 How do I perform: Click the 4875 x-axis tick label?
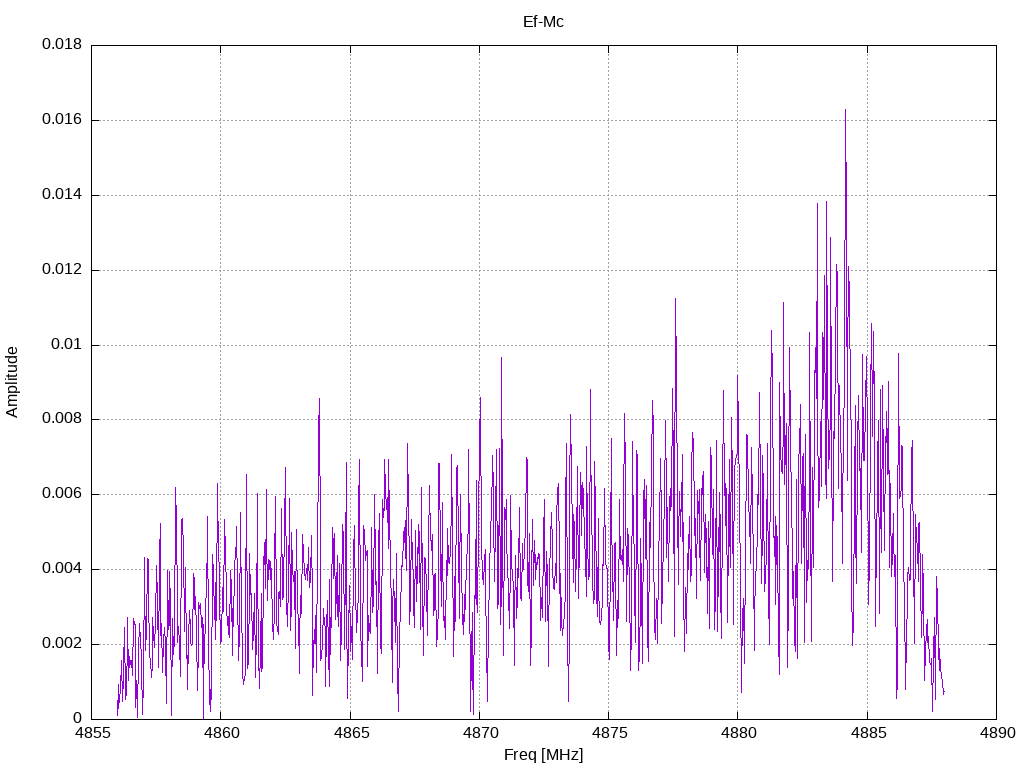608,733
